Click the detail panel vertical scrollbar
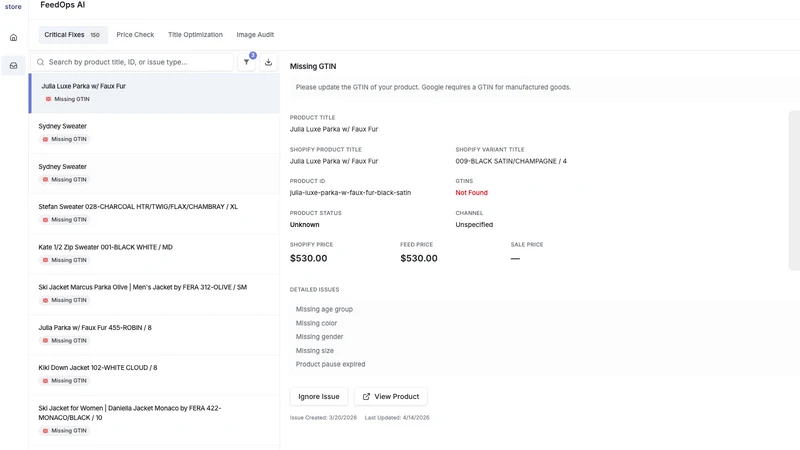Viewport: 800px width, 450px height. pyautogui.click(x=794, y=190)
